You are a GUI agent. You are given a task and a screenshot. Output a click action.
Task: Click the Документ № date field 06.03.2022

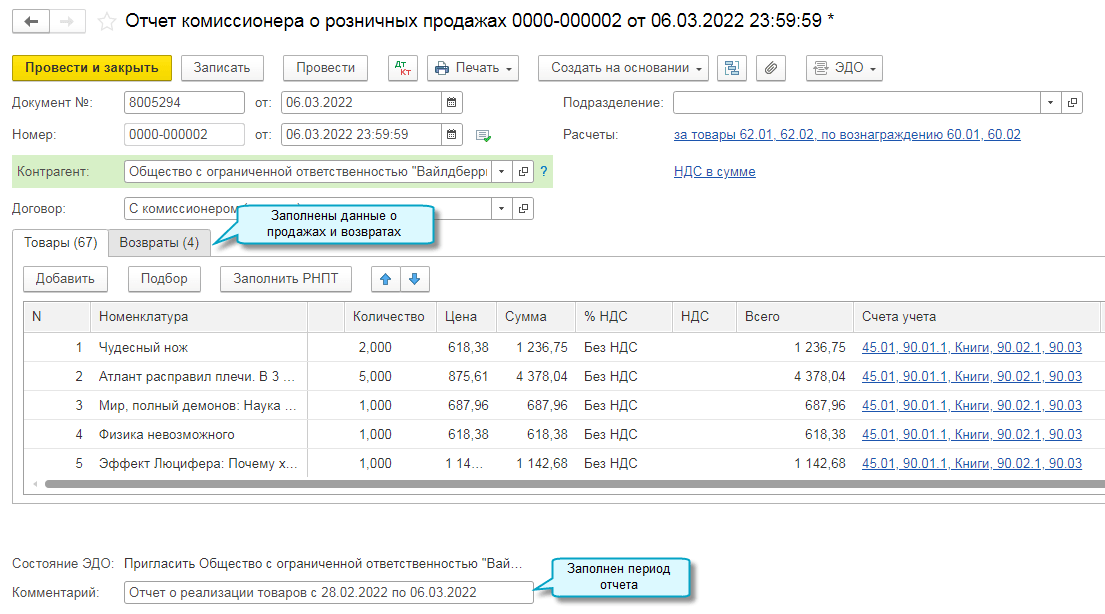tap(361, 102)
